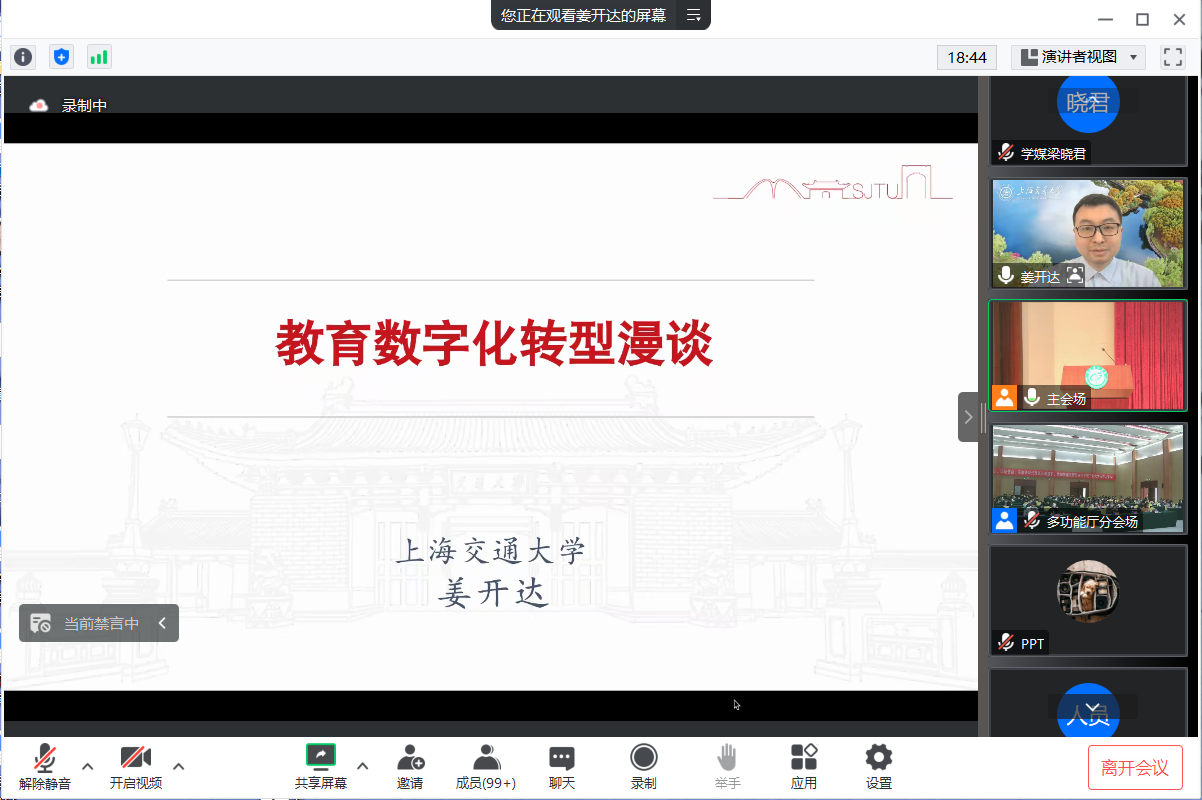Viewport: 1202px width, 800px height.
Task: Expand share screen options arrow beside 共享屏幕
Action: (x=363, y=767)
